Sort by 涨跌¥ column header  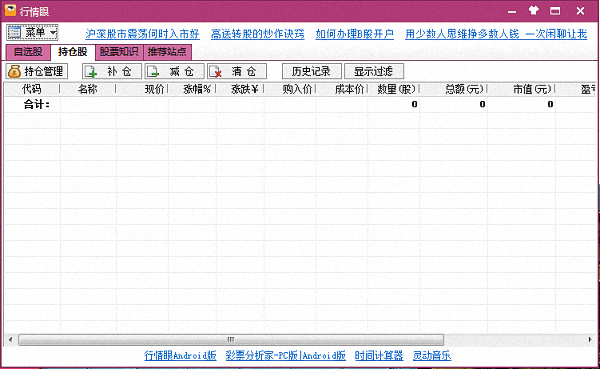point(240,89)
